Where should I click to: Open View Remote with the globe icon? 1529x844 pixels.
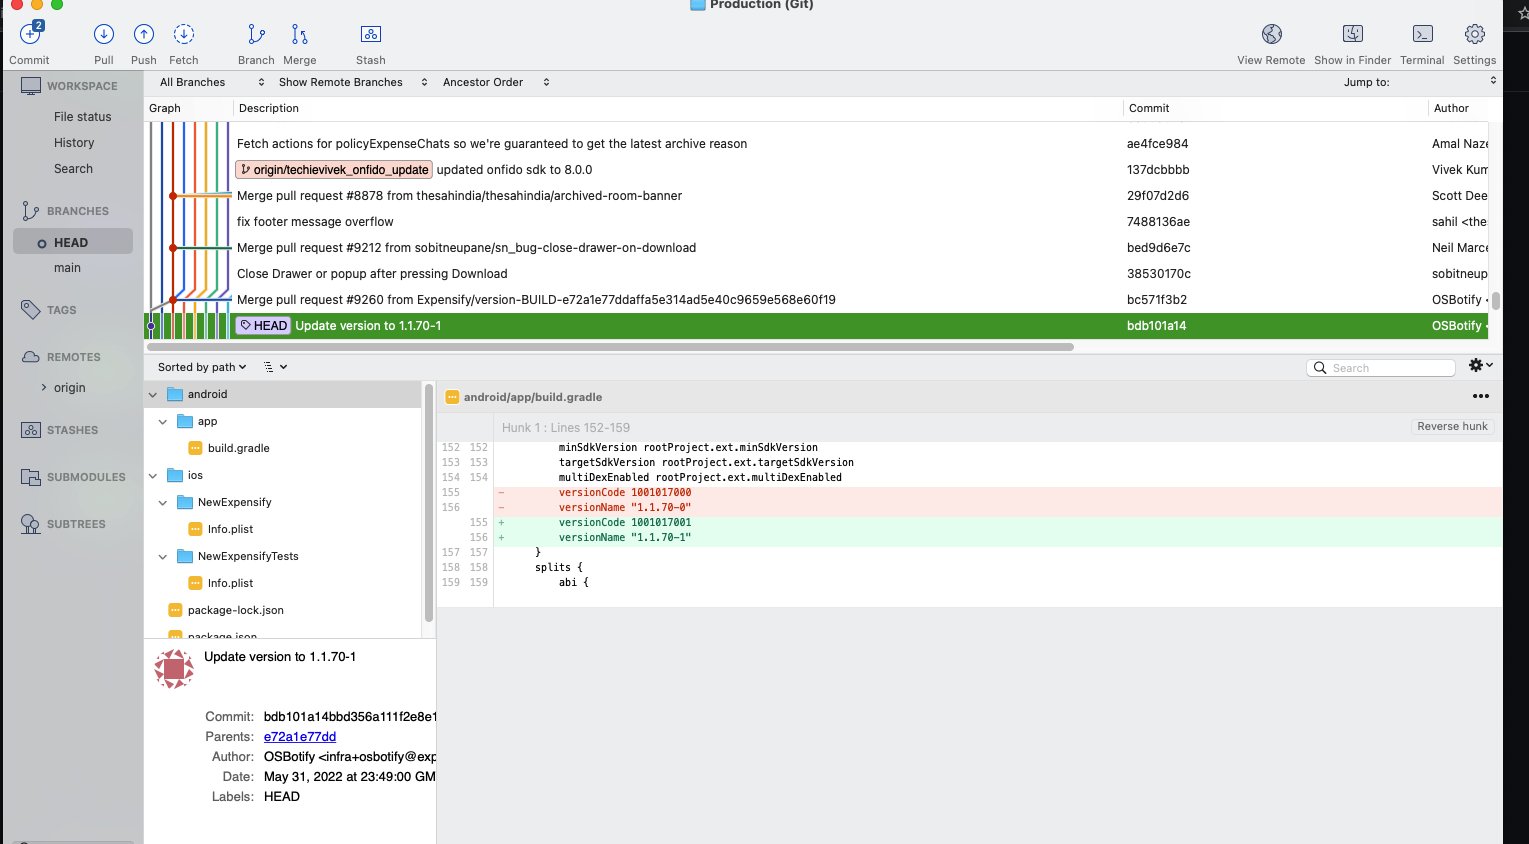(x=1271, y=33)
